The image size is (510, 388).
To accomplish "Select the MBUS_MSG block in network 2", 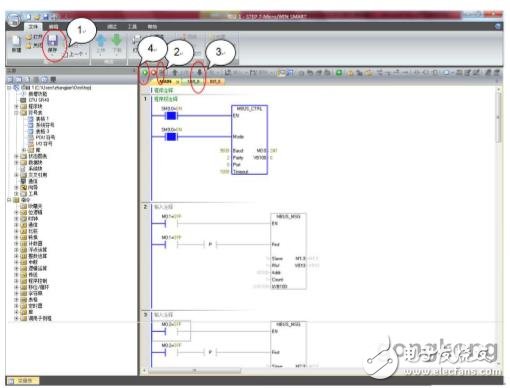I will 288,251.
